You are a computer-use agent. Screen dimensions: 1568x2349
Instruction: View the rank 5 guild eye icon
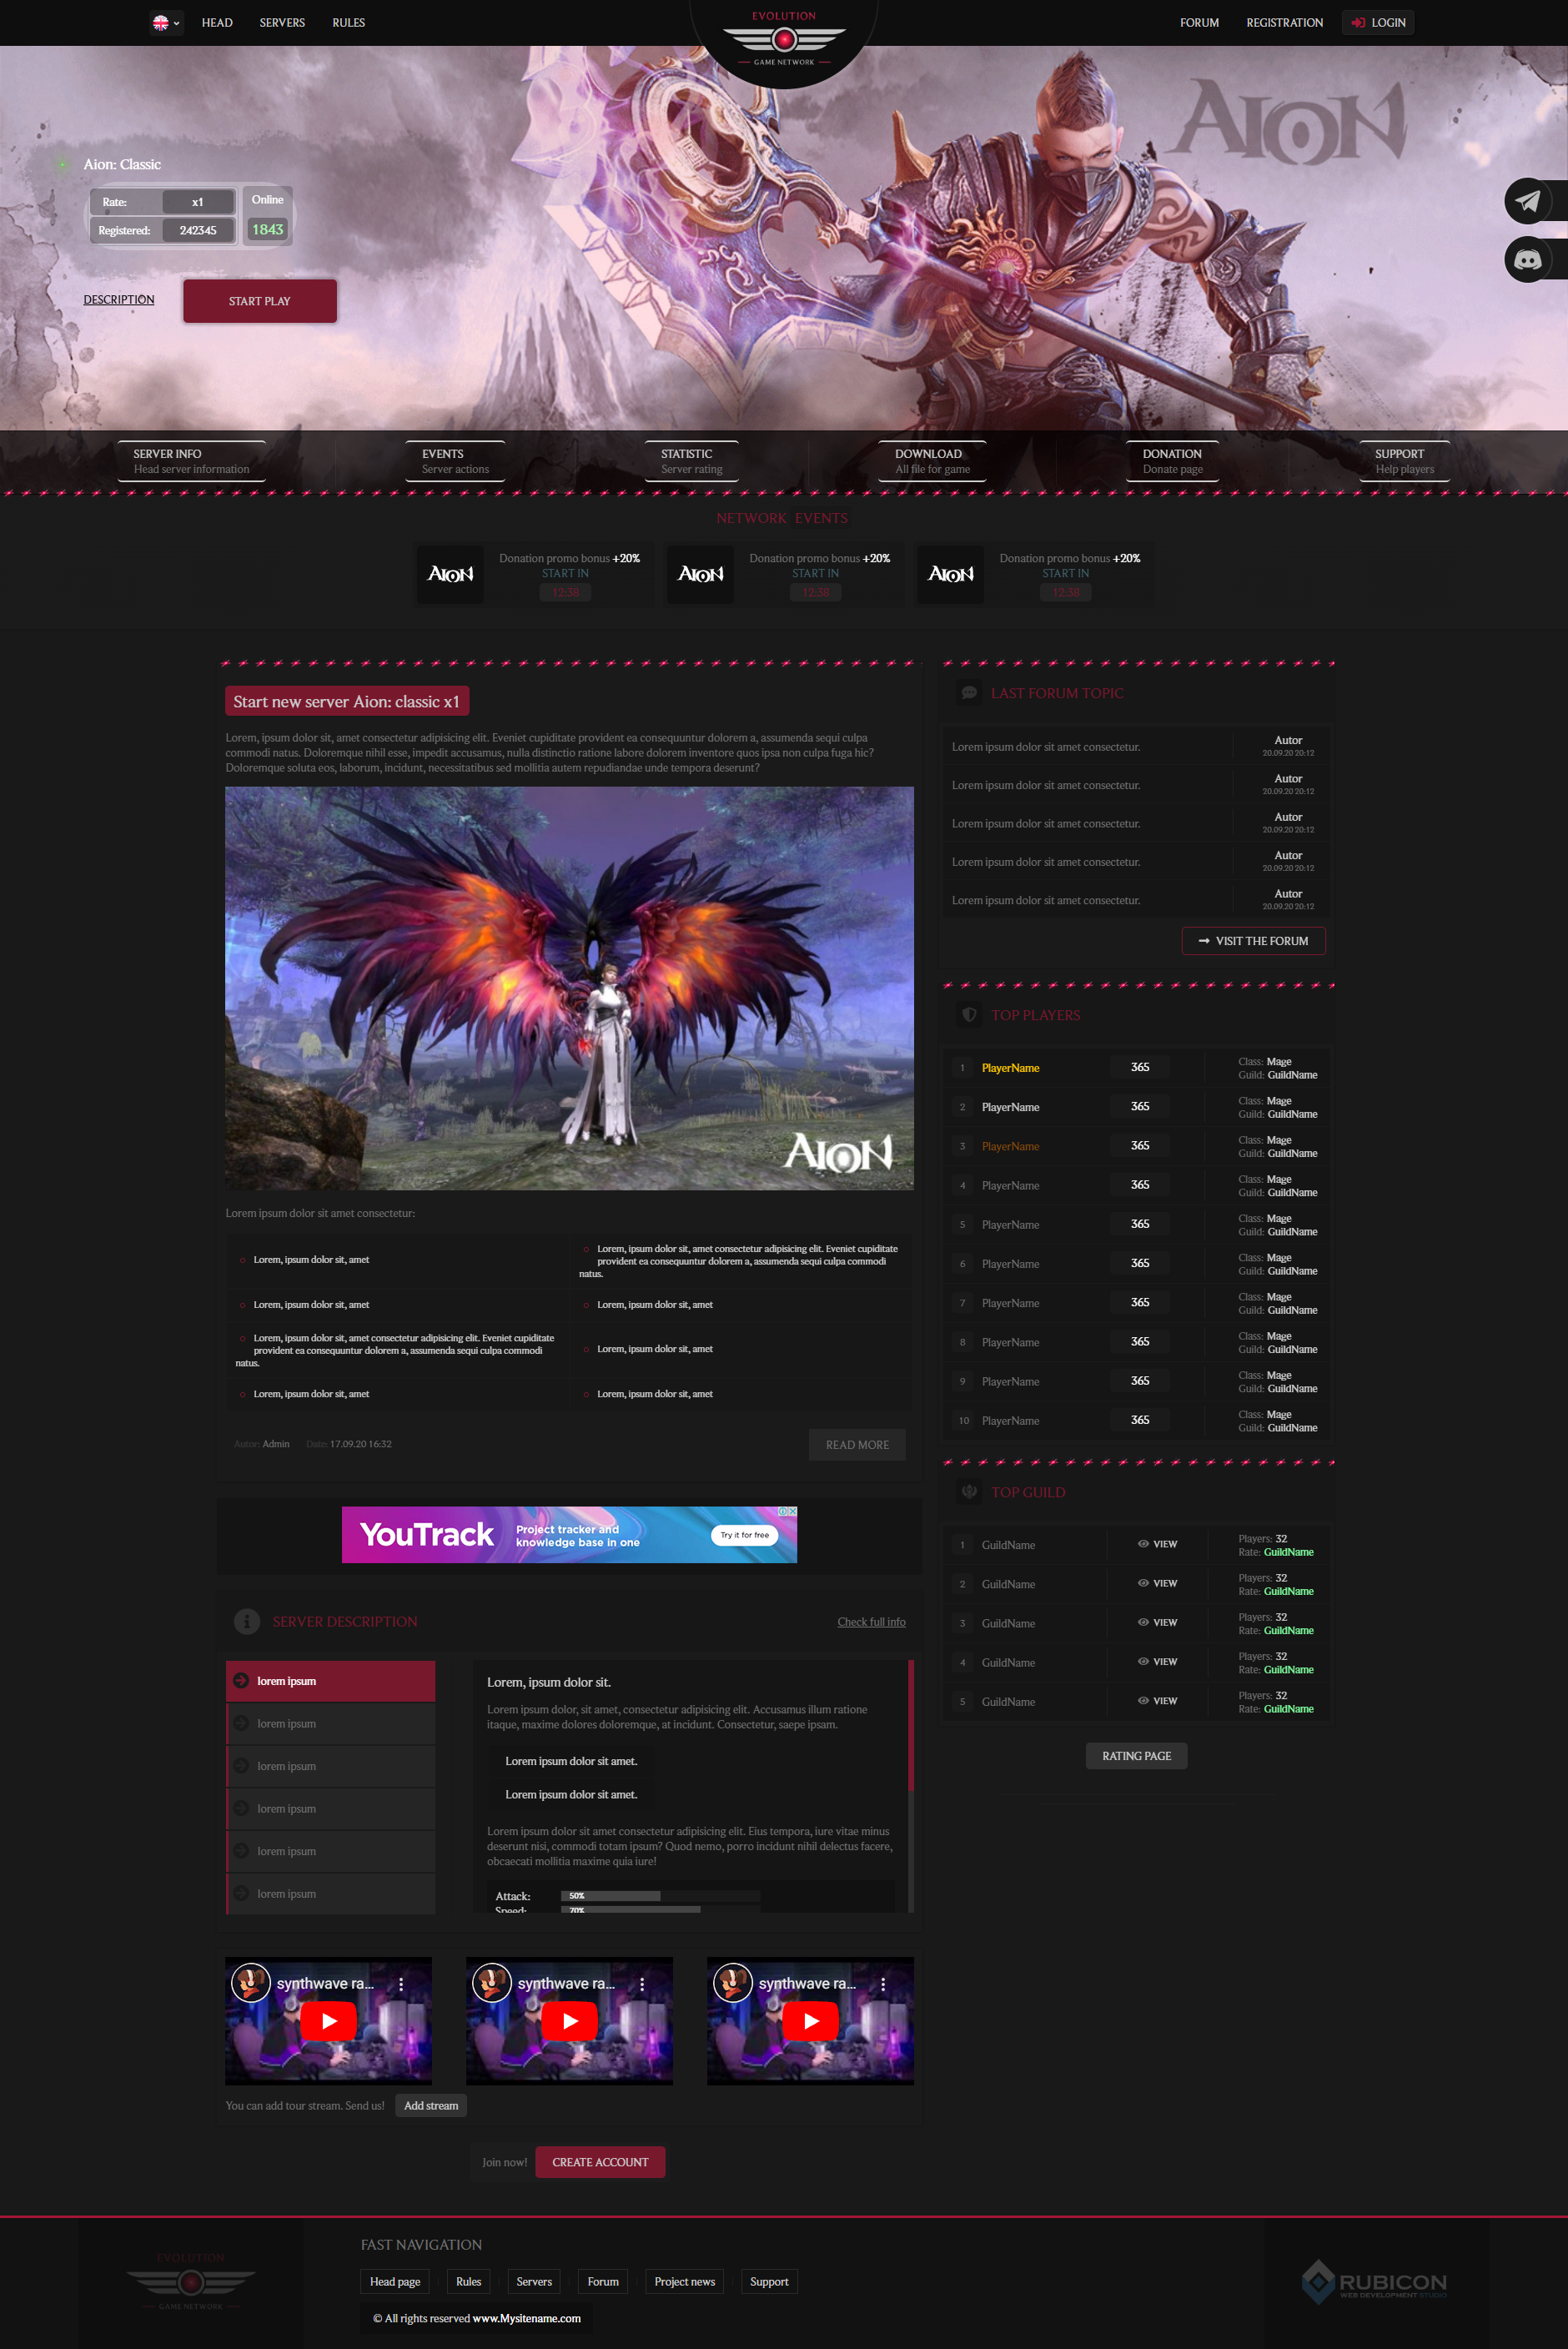pos(1143,1700)
